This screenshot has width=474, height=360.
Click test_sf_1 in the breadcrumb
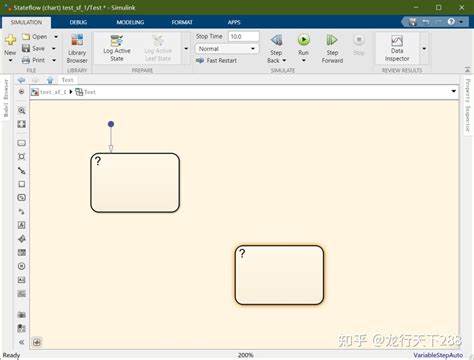point(53,92)
